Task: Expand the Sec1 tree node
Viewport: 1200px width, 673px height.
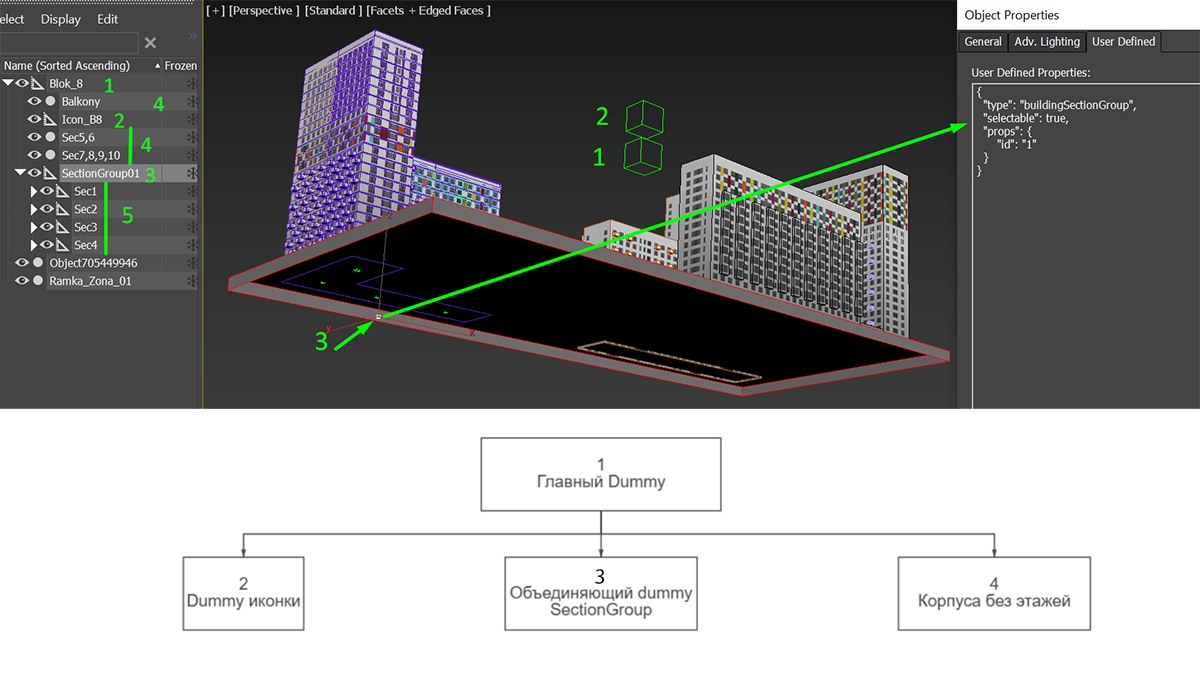Action: click(34, 191)
